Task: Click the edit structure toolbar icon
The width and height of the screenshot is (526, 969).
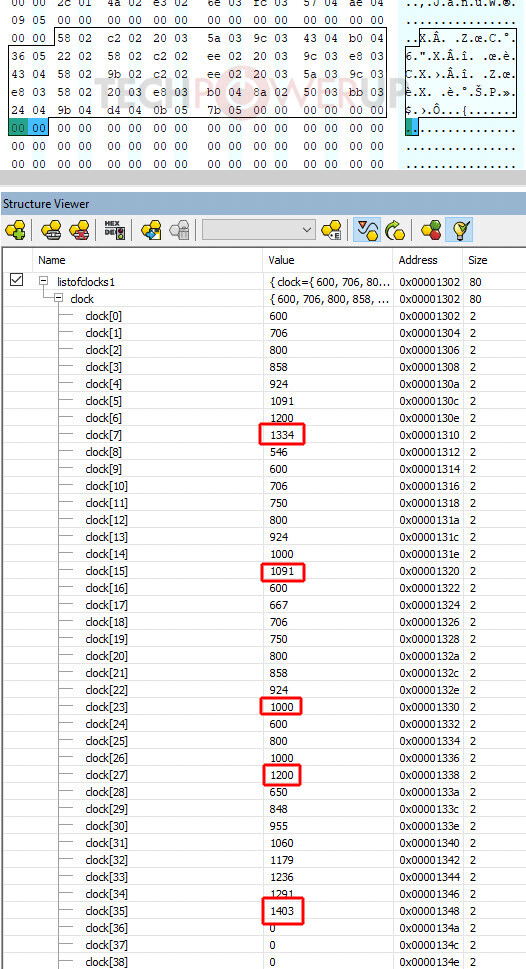Action: tap(50, 231)
